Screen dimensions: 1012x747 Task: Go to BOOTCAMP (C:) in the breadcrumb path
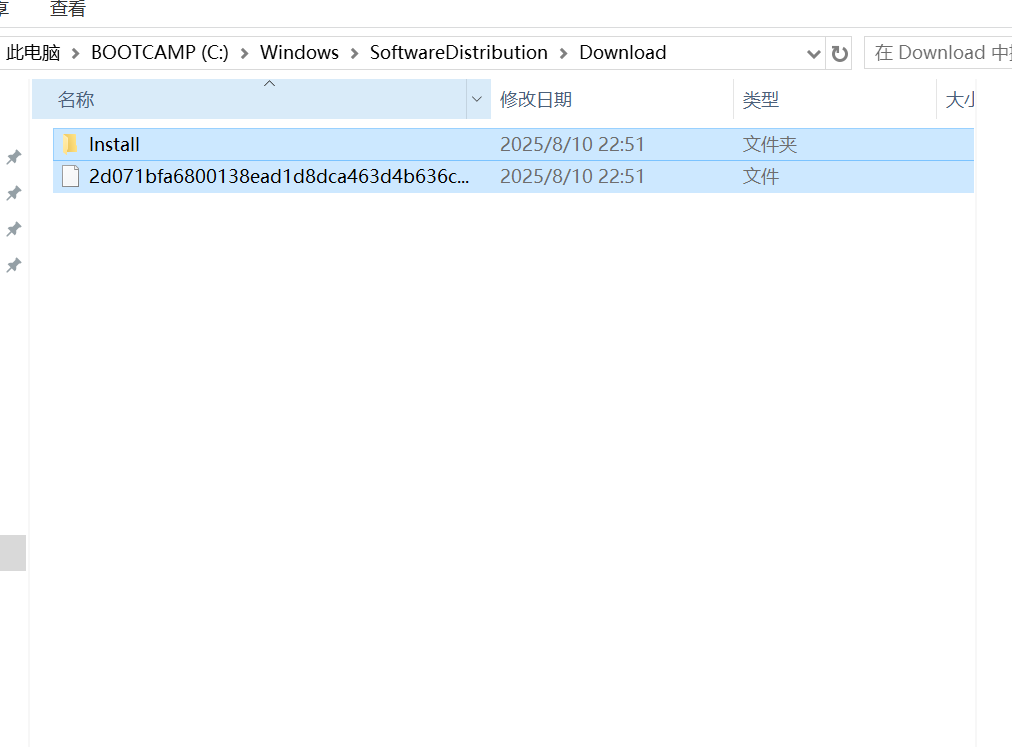(x=159, y=52)
